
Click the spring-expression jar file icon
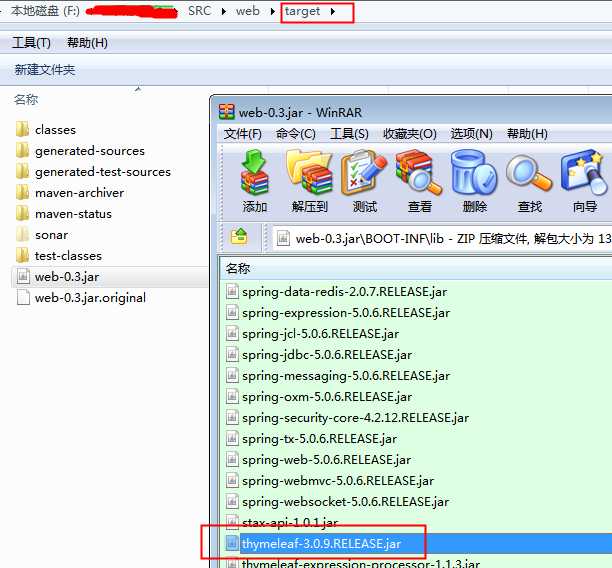coord(232,312)
